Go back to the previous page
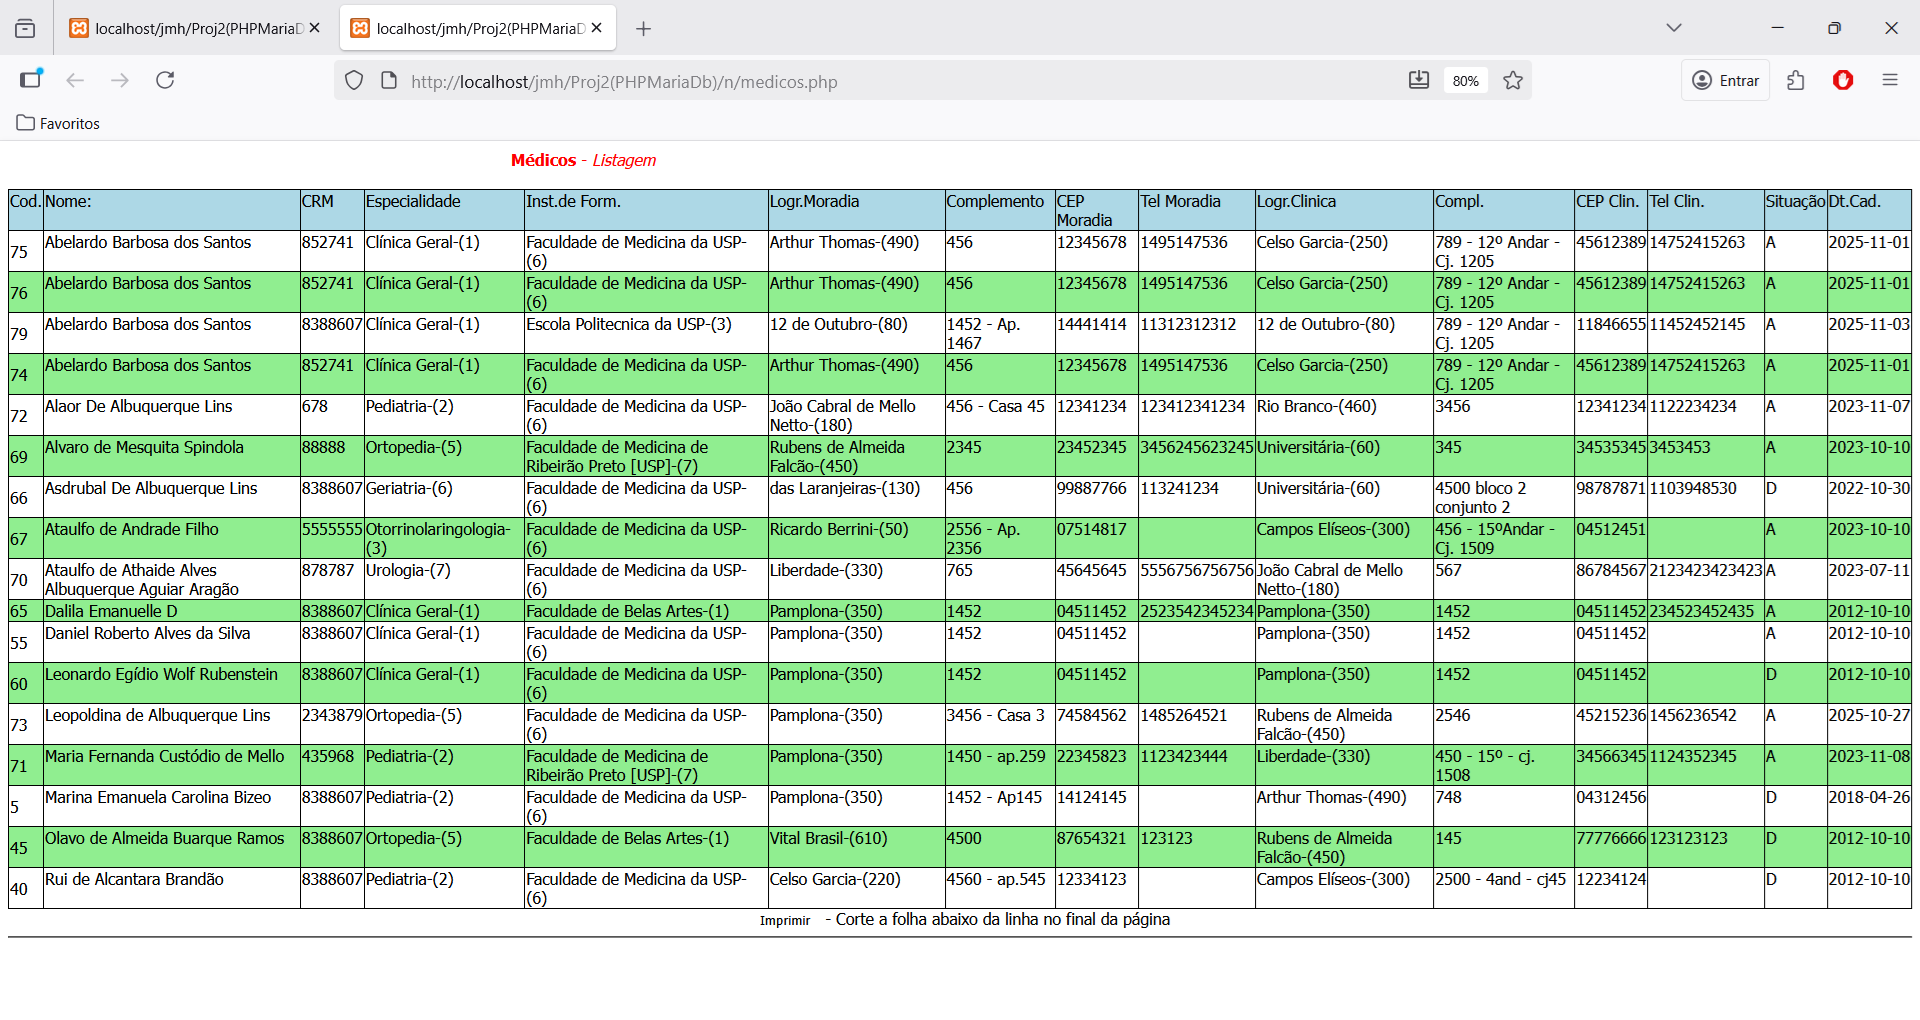1920x1020 pixels. click(x=75, y=80)
